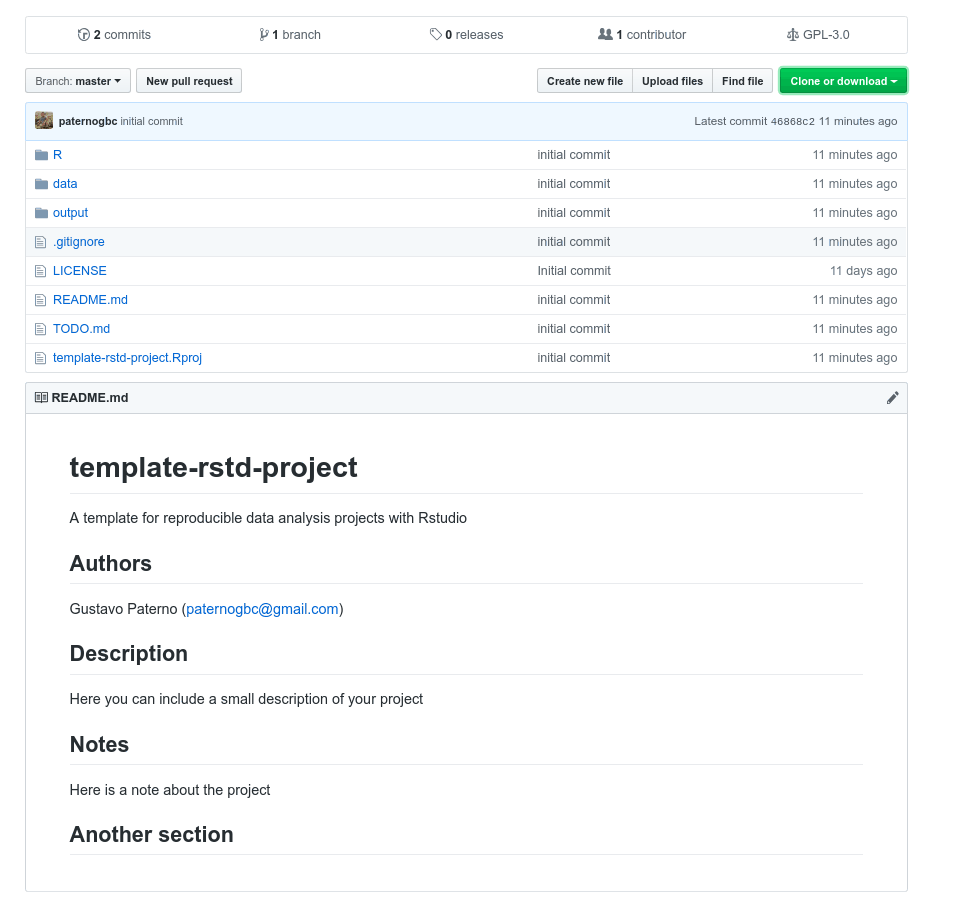Click the commit message in the output row
The image size is (967, 907).
(574, 213)
